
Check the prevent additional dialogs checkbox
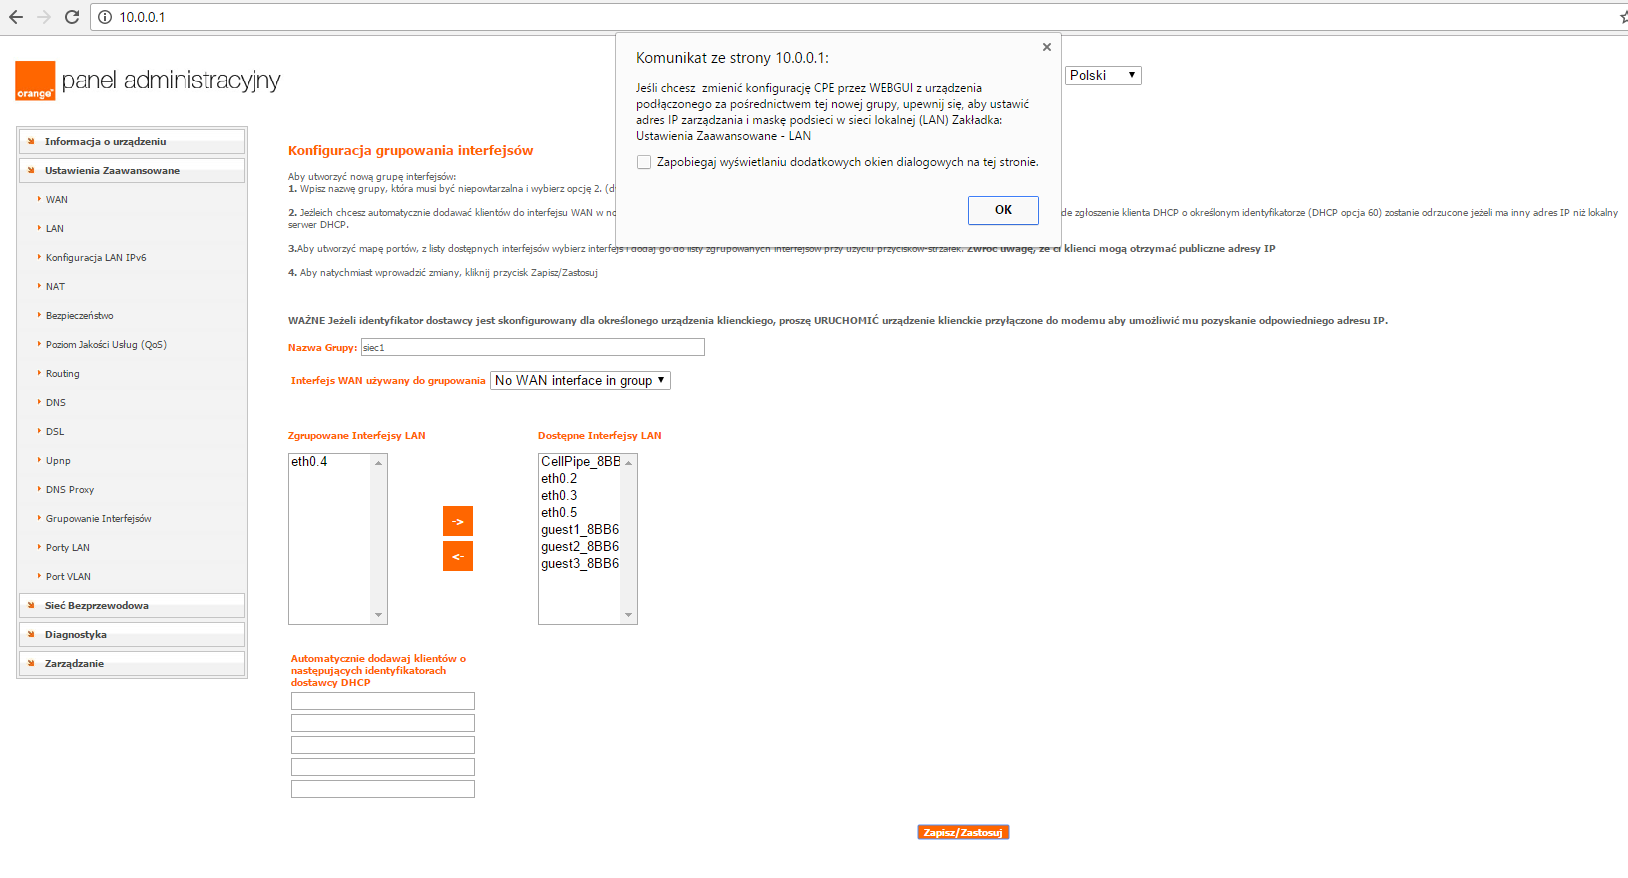(644, 162)
